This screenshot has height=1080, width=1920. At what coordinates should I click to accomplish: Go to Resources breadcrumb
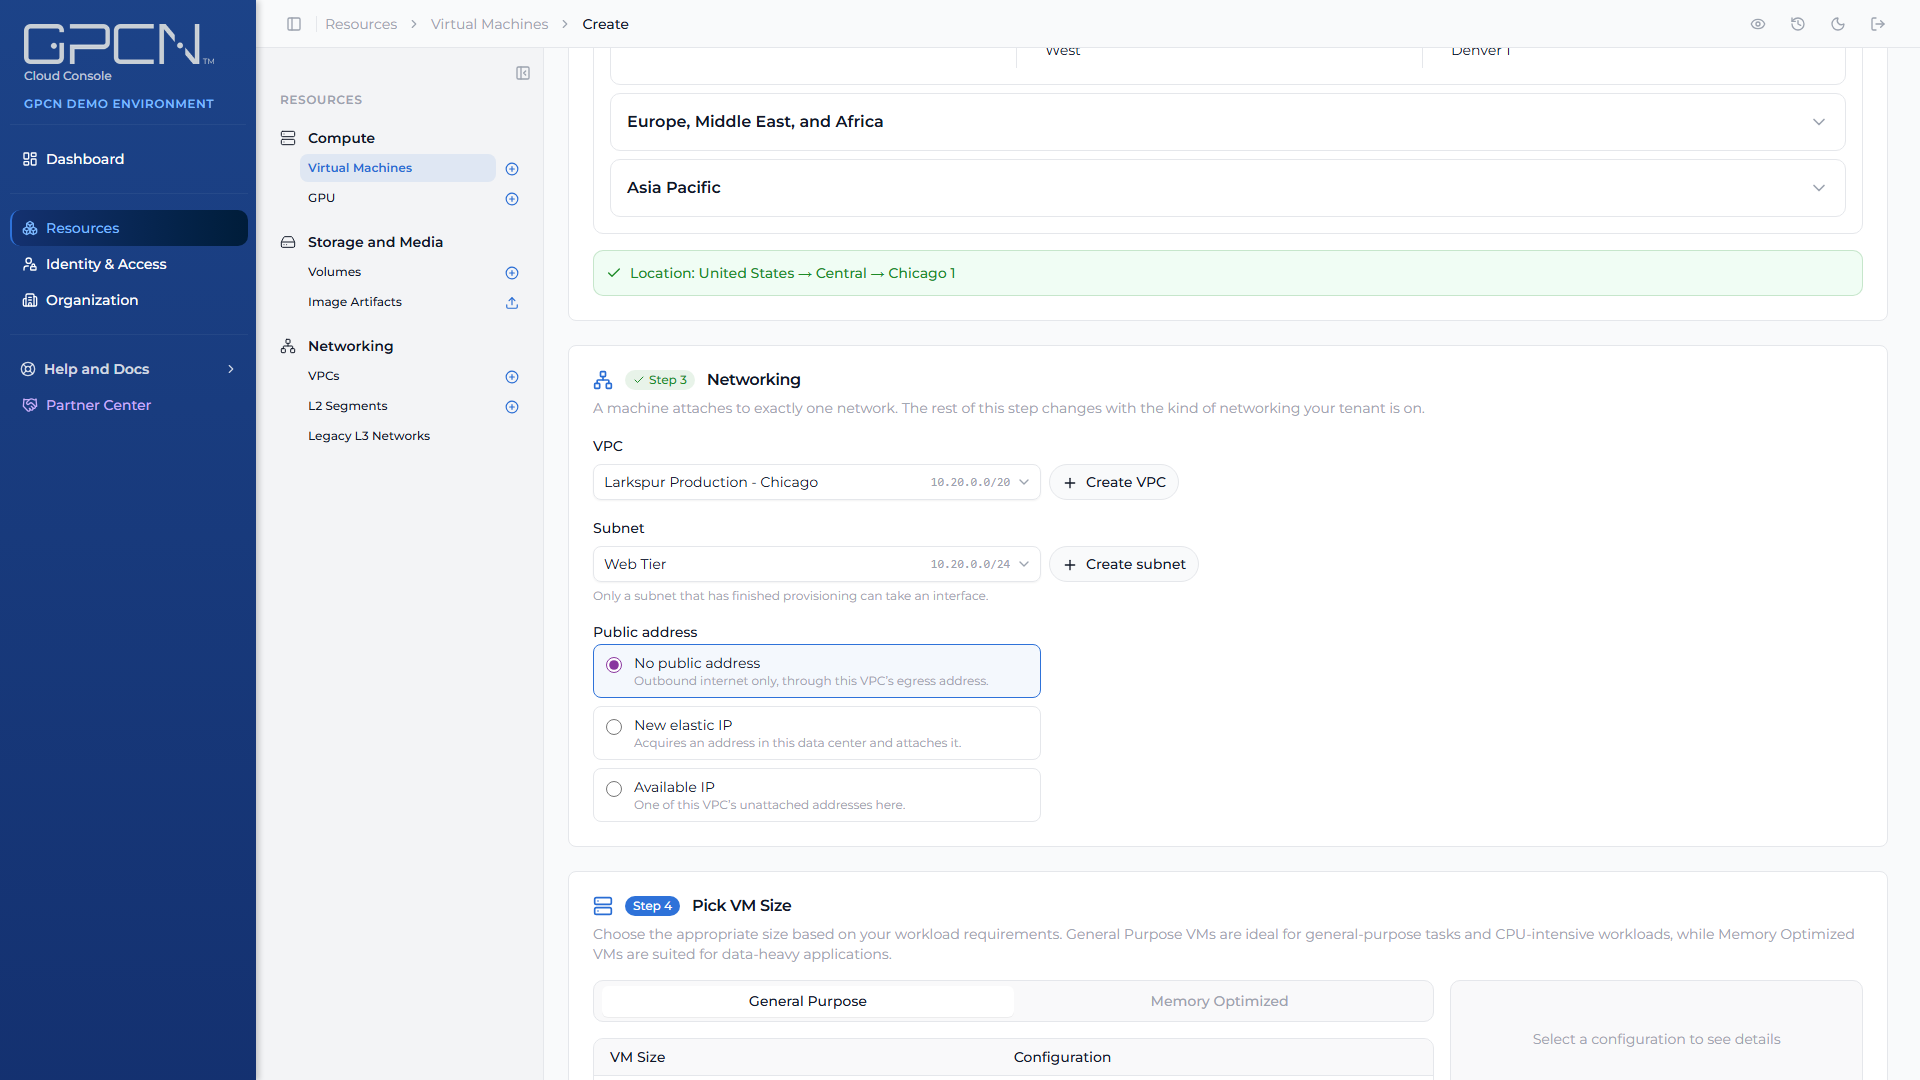361,24
